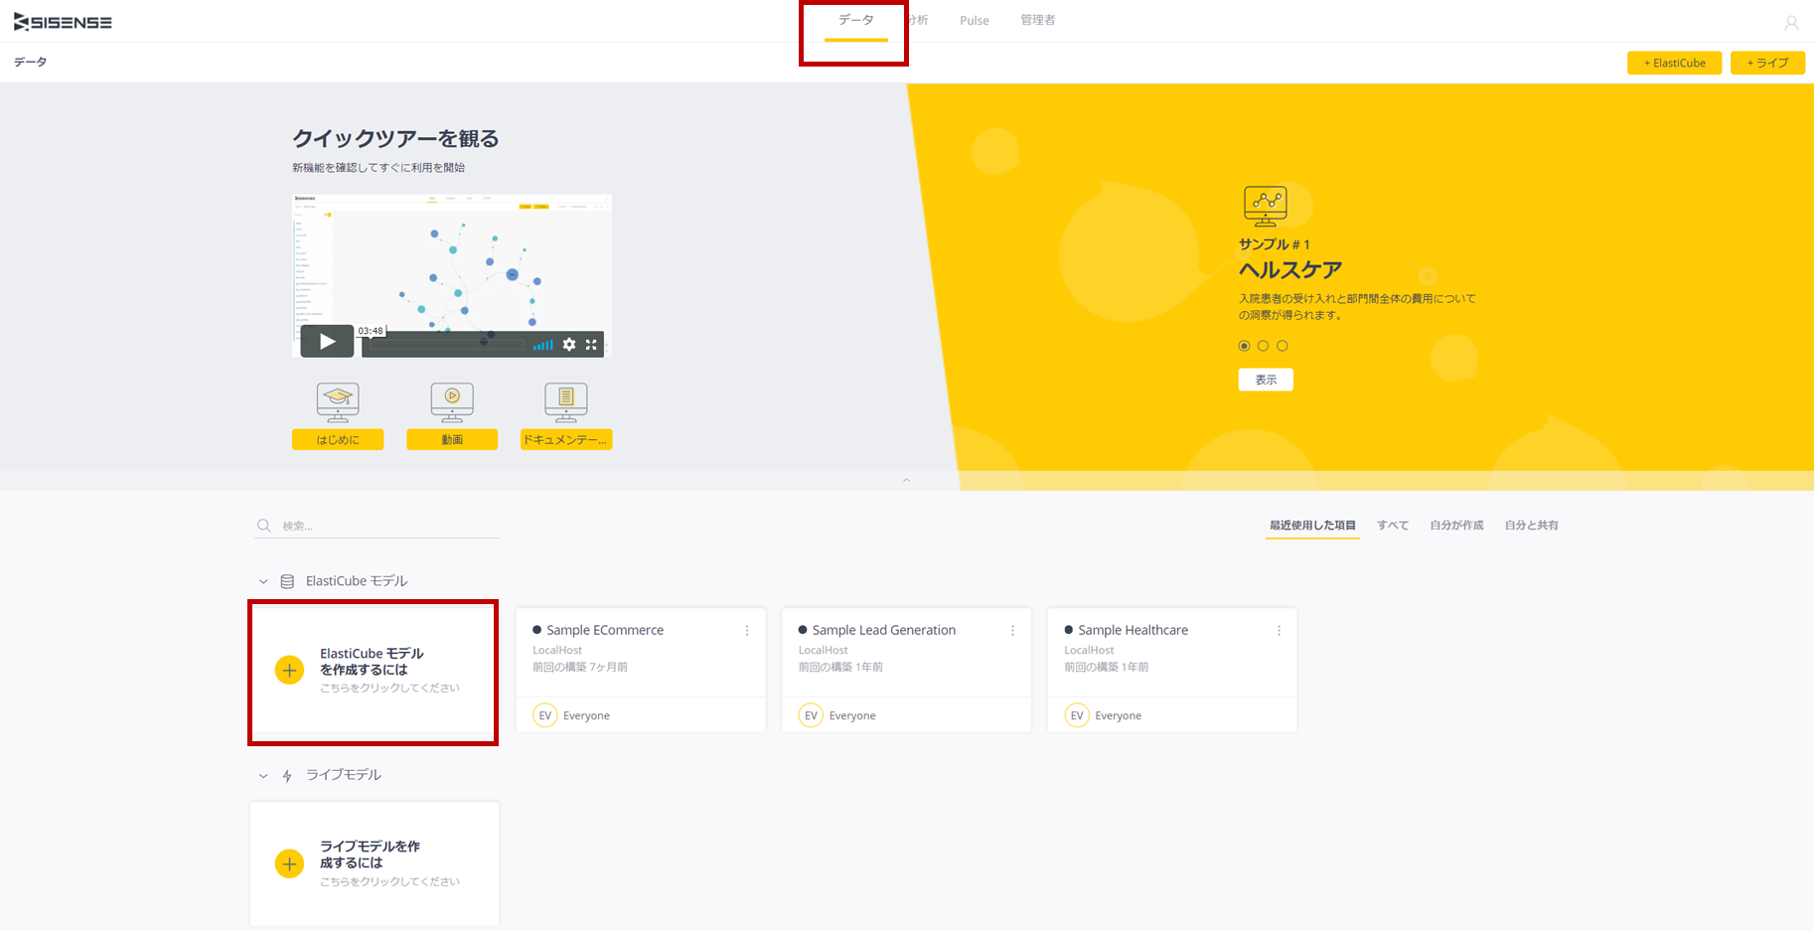
Task: Click the Sisense logo
Action: click(63, 22)
